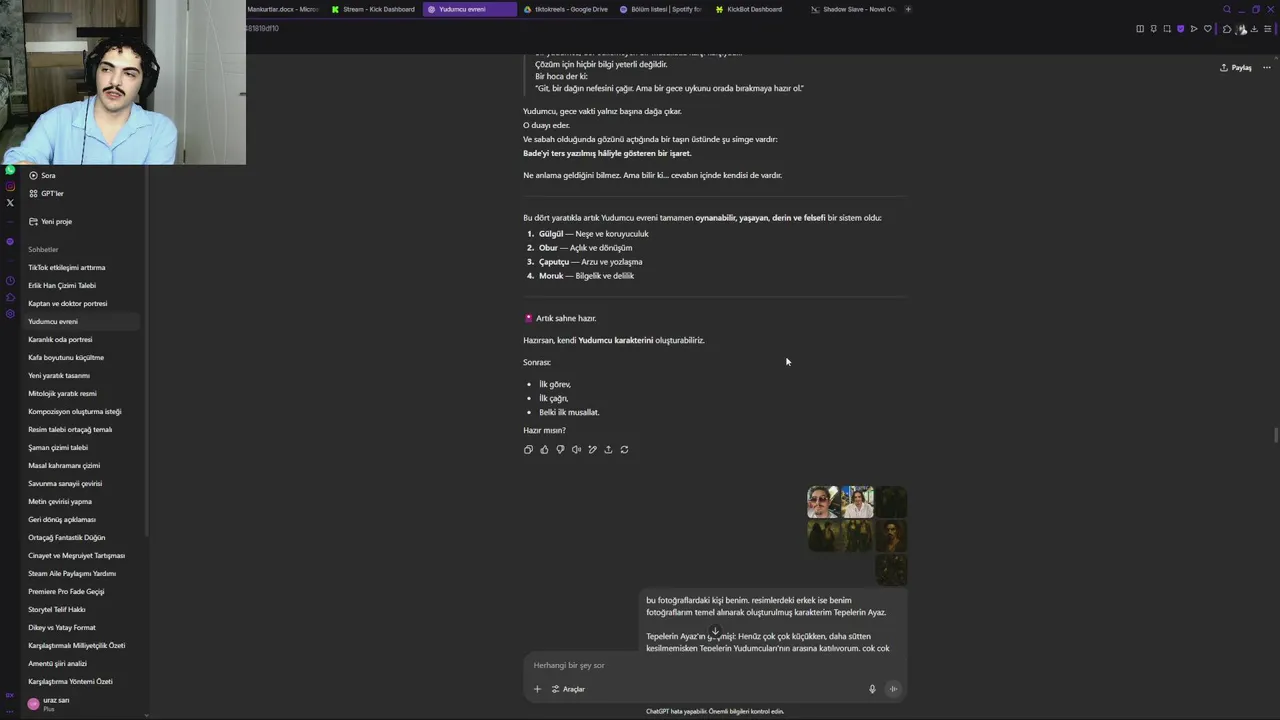Focus the 'Herhangi bir şey sor' prompt field
The width and height of the screenshot is (1280, 720).
pyautogui.click(x=714, y=665)
